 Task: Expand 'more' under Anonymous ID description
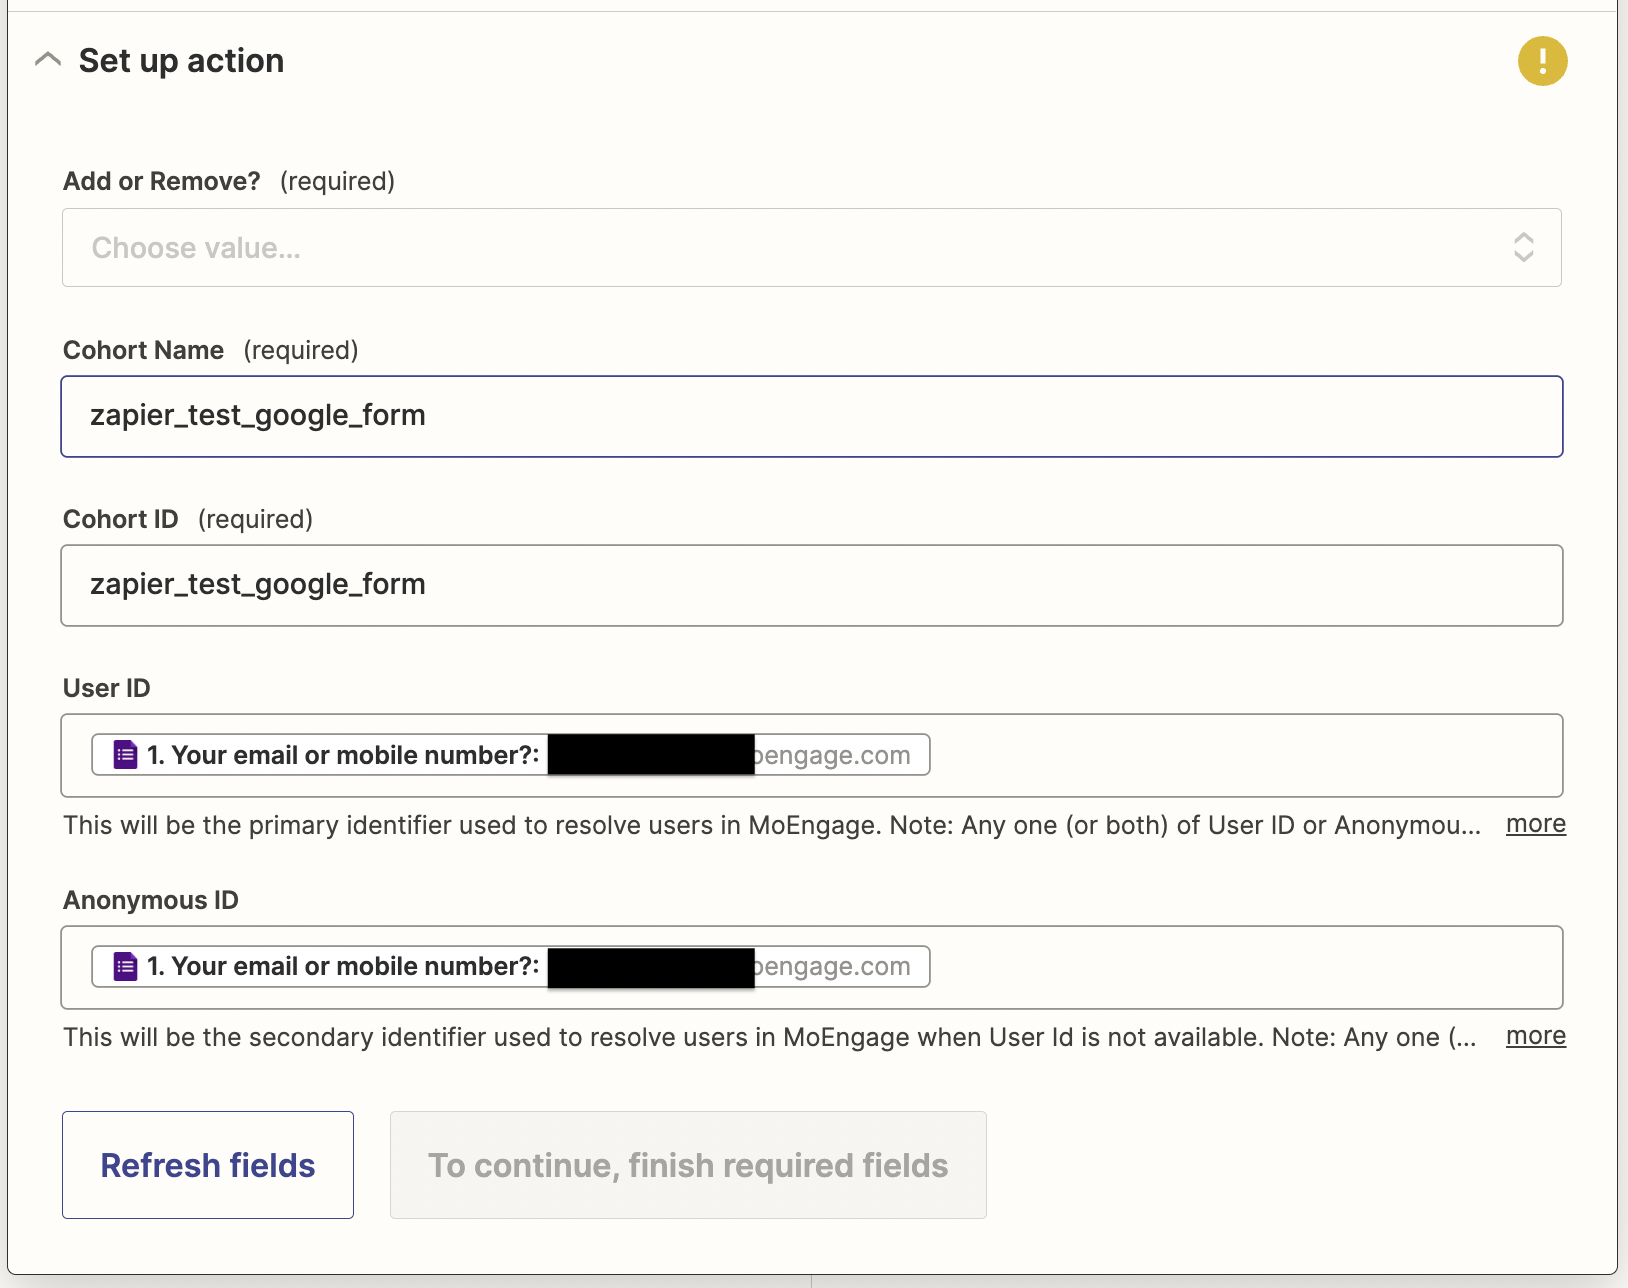click(1535, 1036)
